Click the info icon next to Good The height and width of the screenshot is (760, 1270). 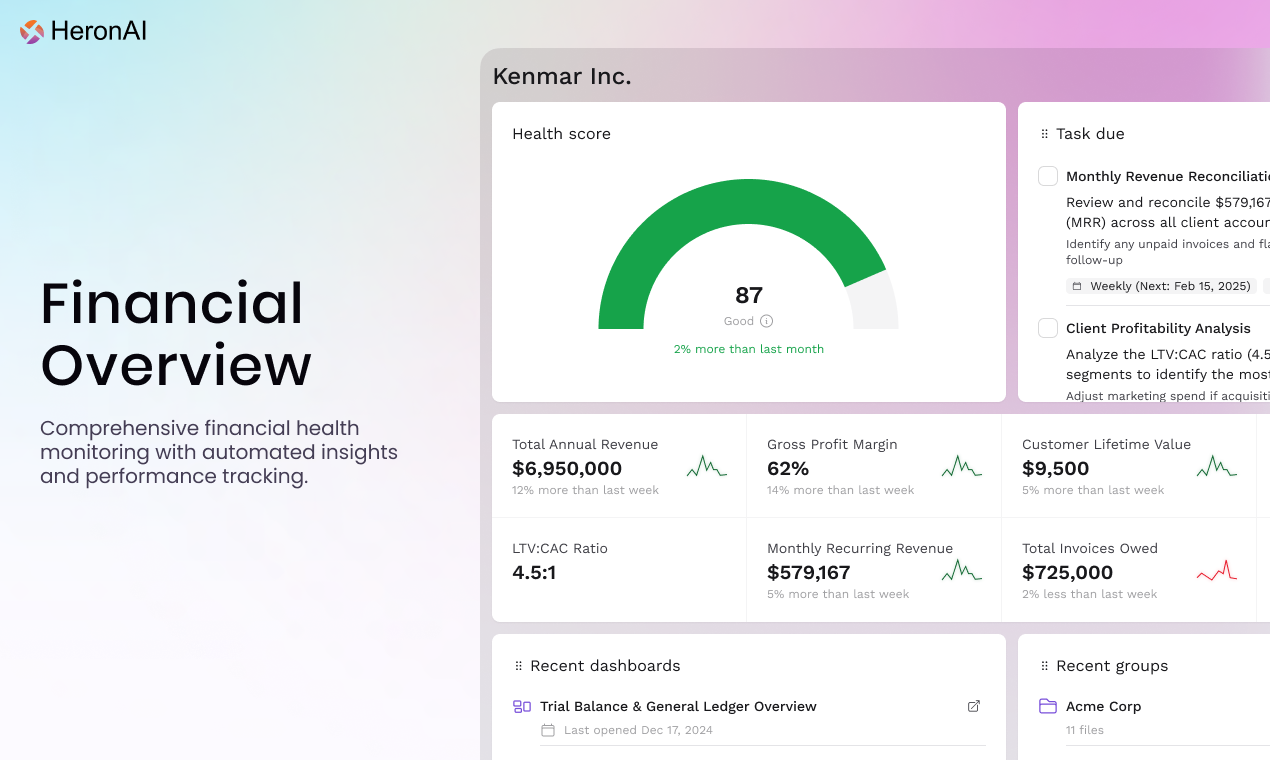(767, 321)
